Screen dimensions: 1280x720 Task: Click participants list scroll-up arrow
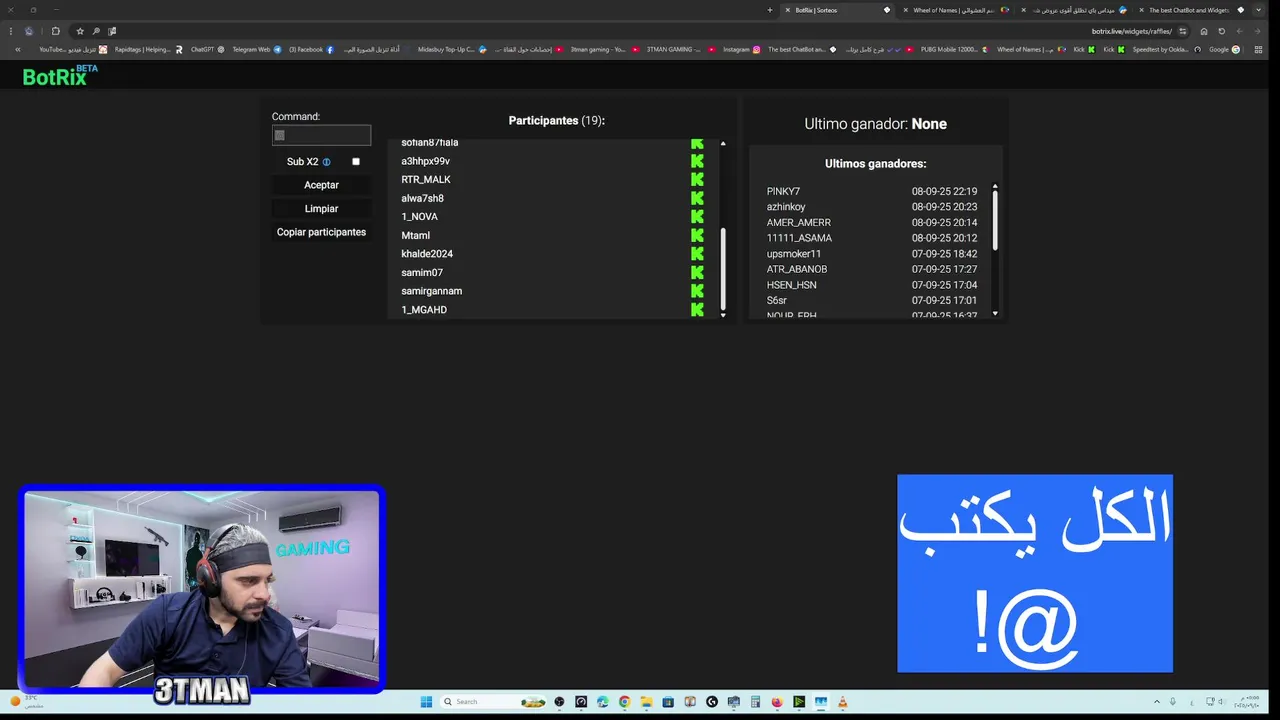click(x=723, y=144)
